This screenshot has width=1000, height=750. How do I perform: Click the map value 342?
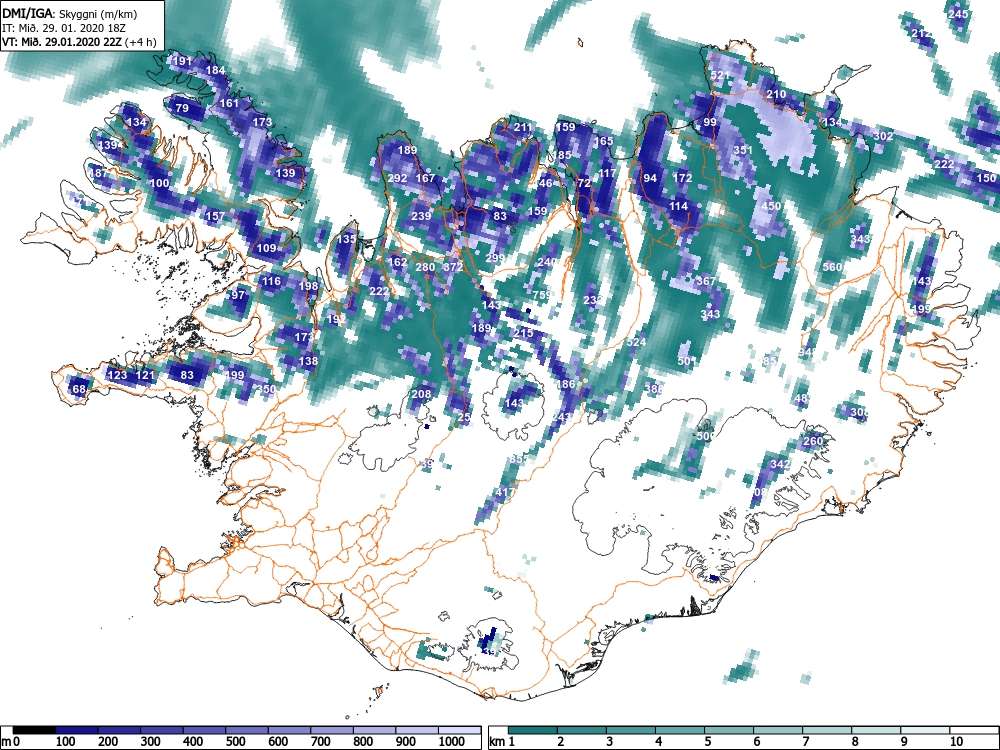pyautogui.click(x=781, y=464)
